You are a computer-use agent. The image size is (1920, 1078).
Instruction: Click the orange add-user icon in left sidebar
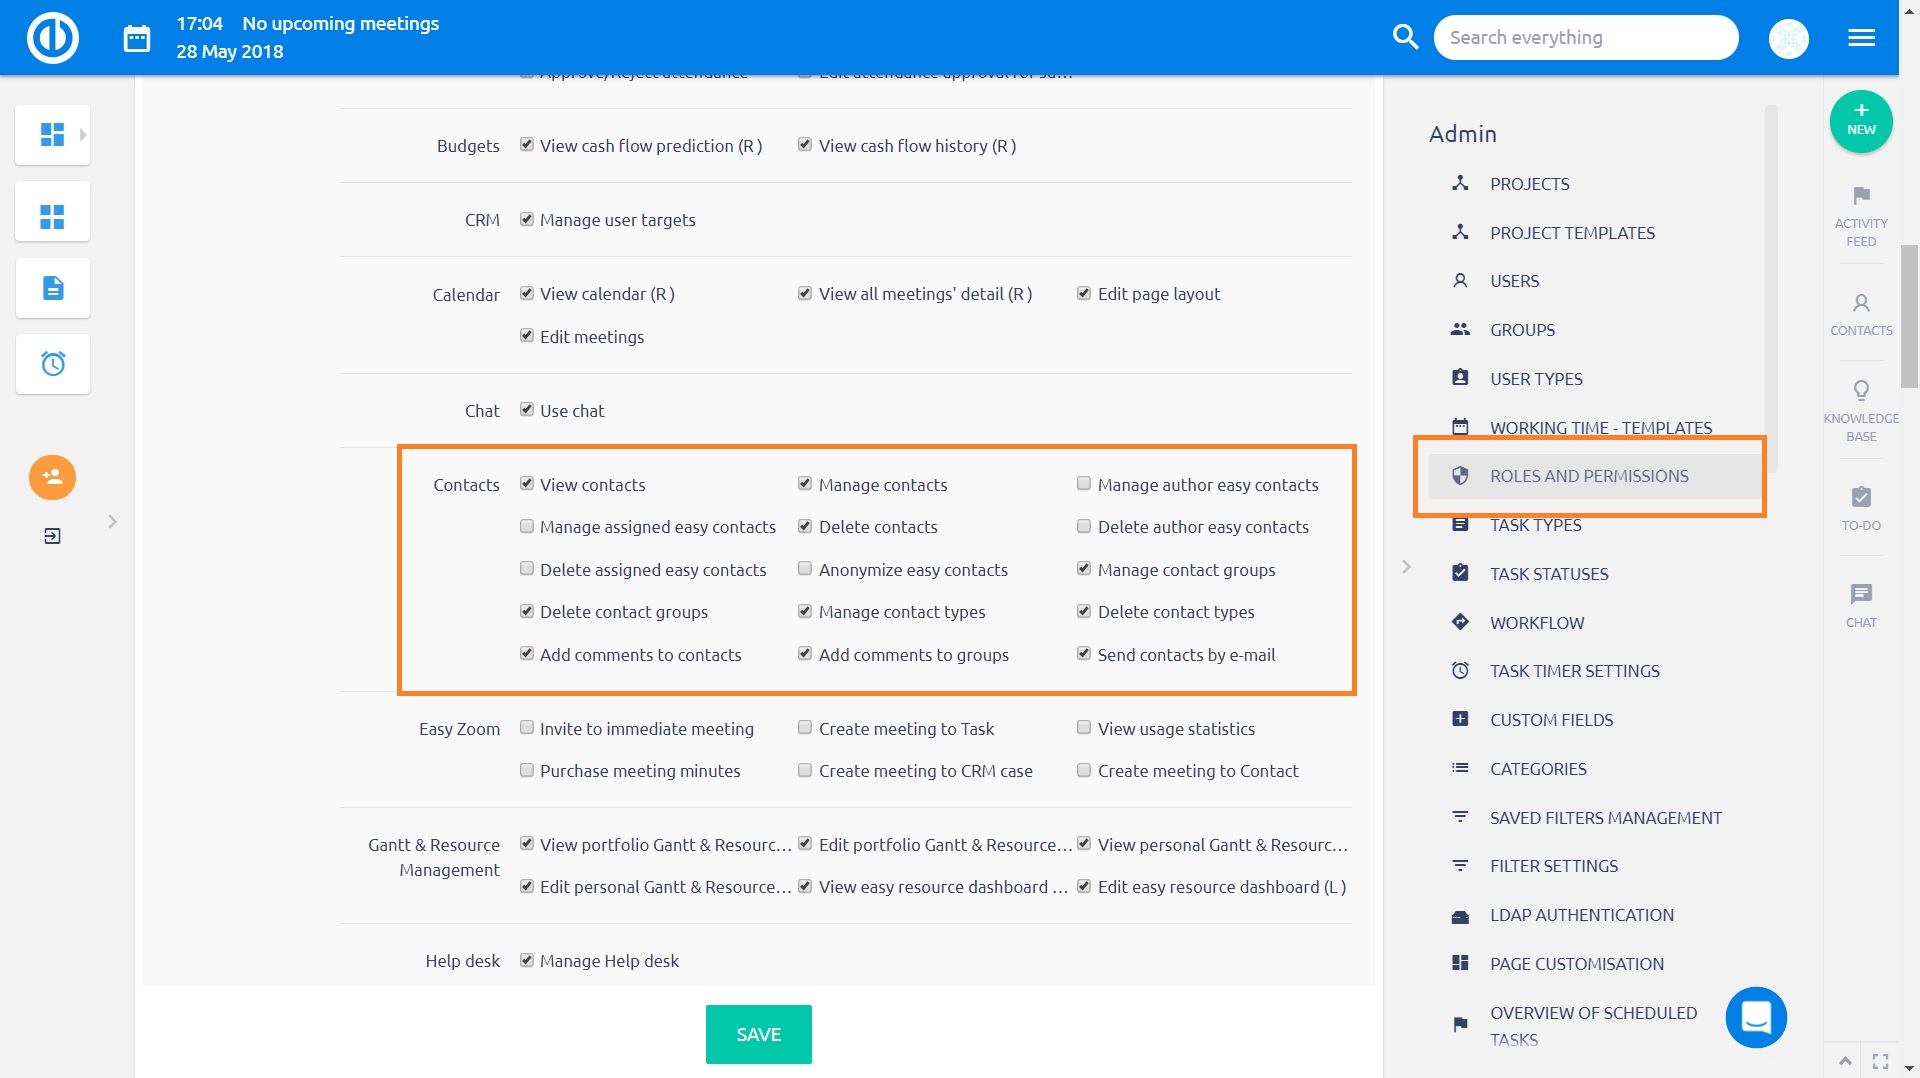52,478
